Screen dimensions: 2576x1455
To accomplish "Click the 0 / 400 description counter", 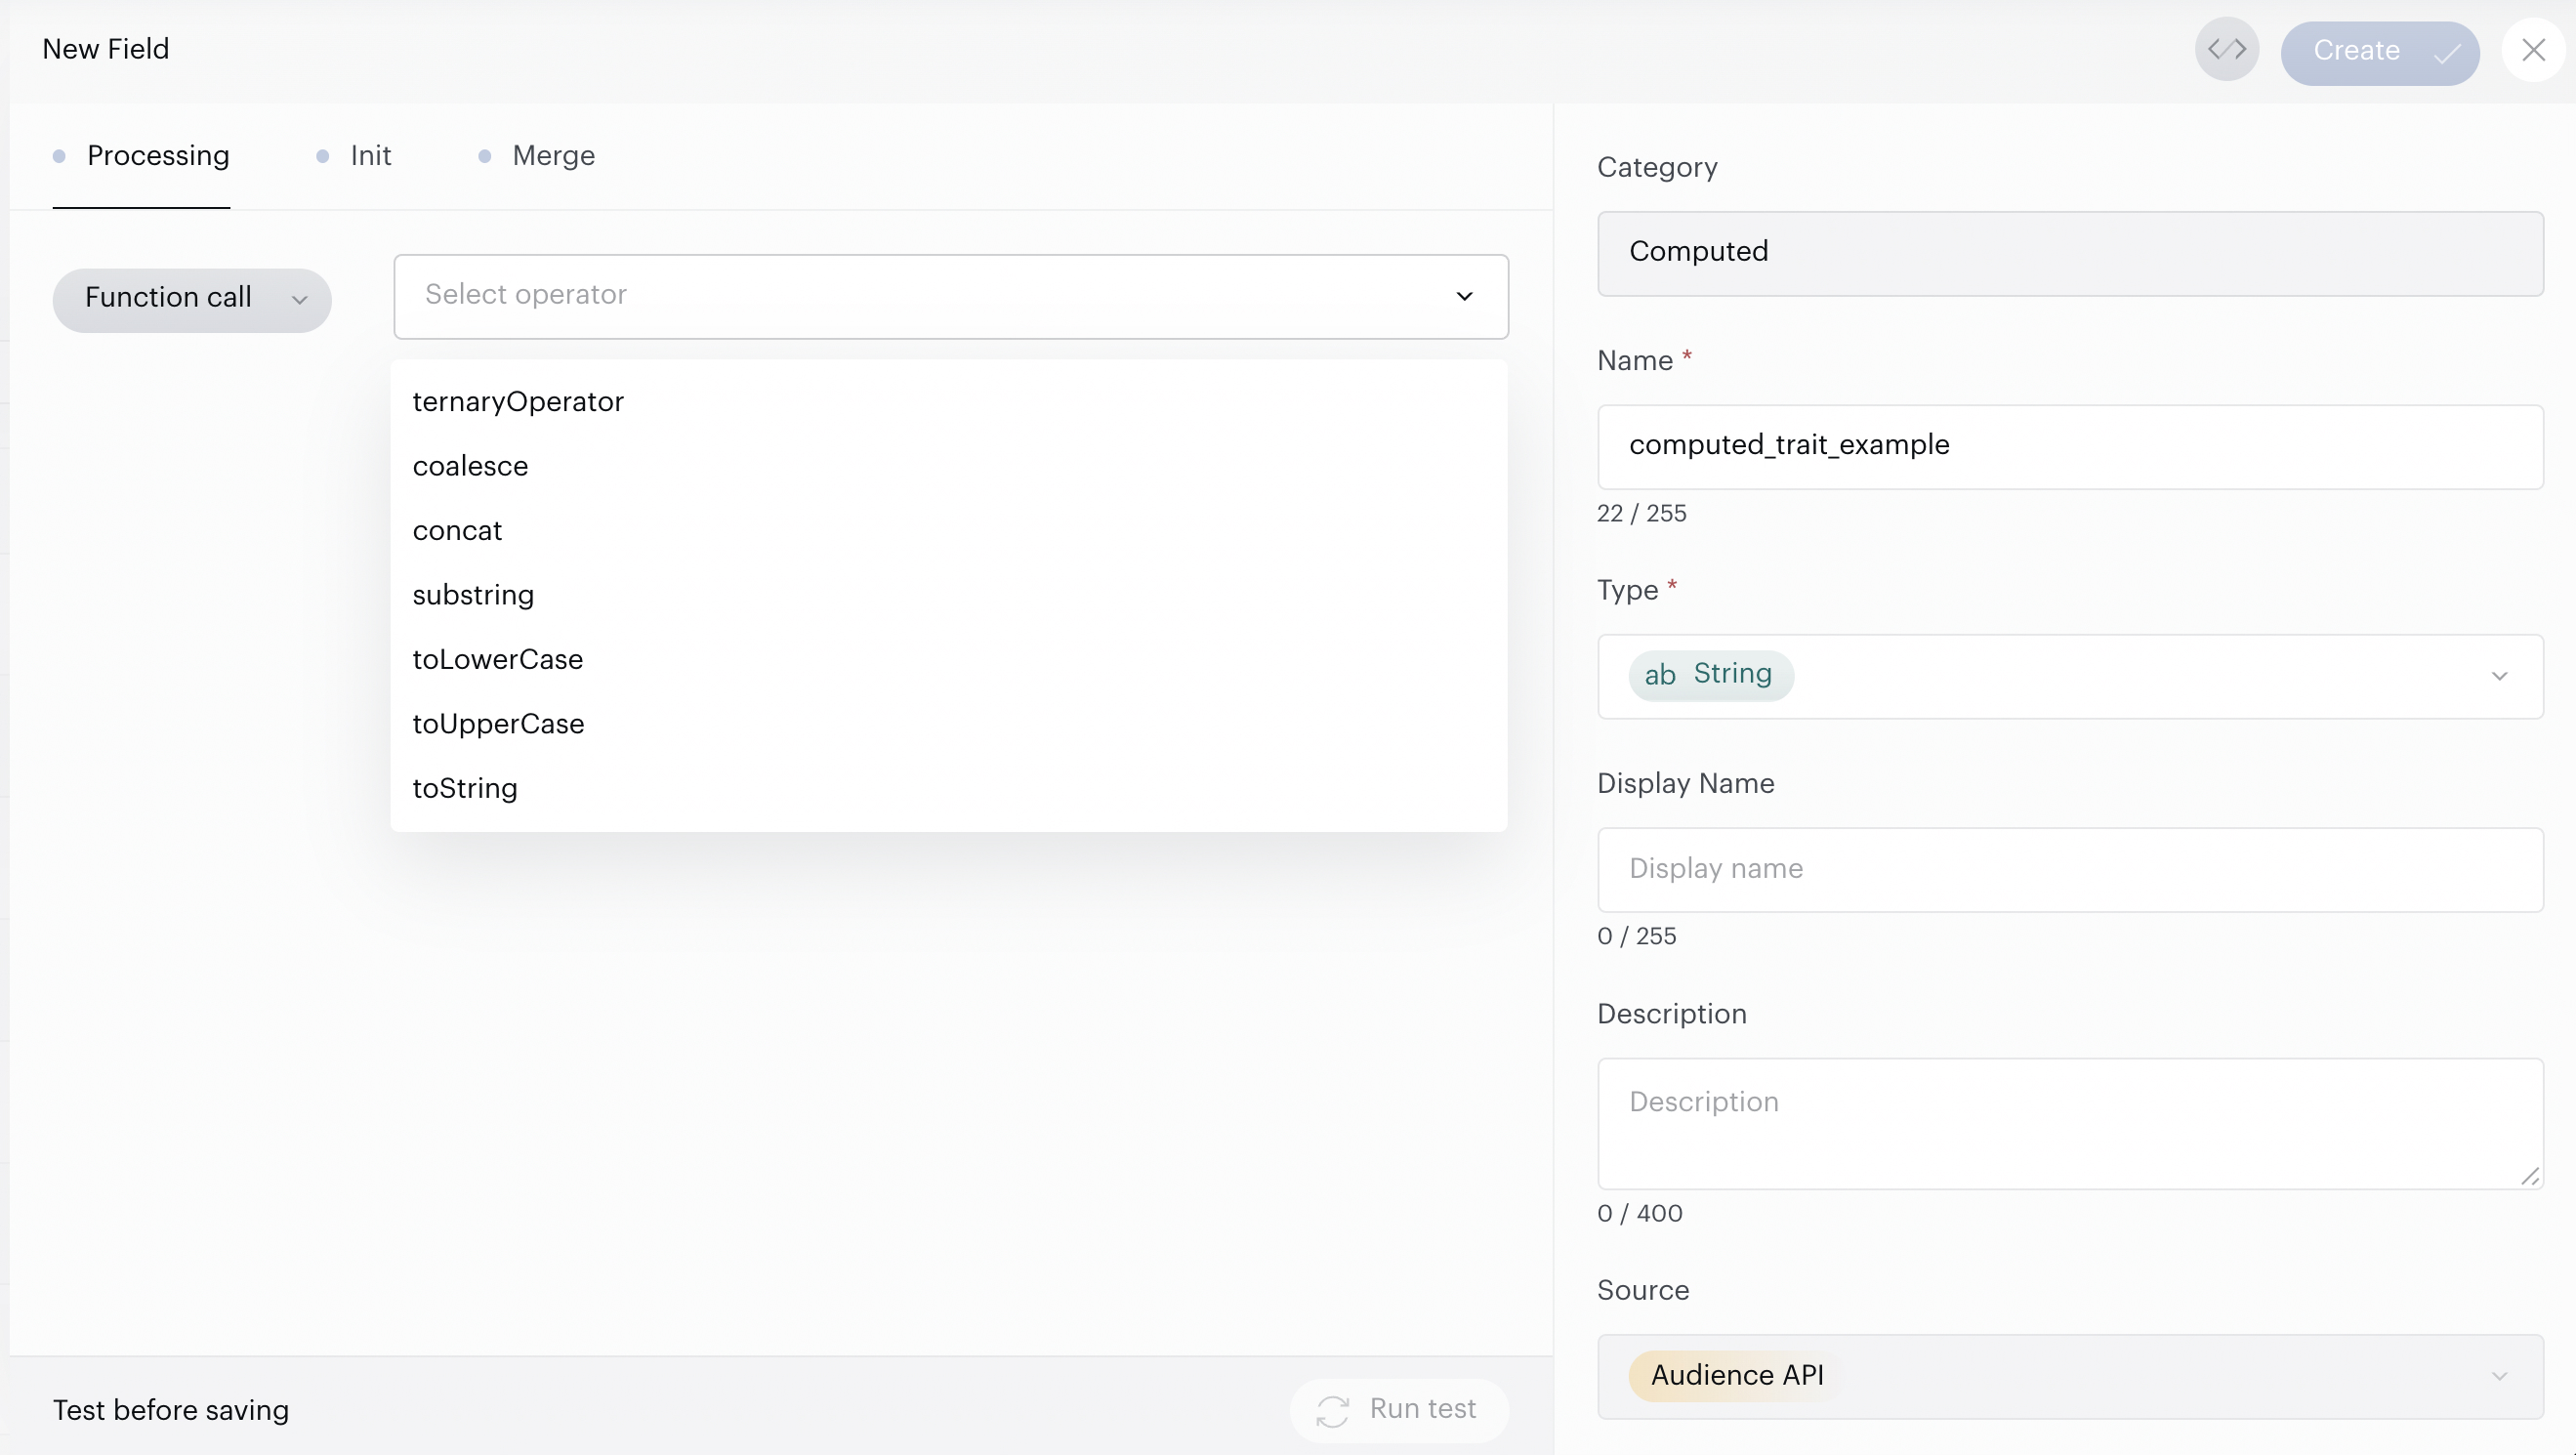I will 1640,1213.
